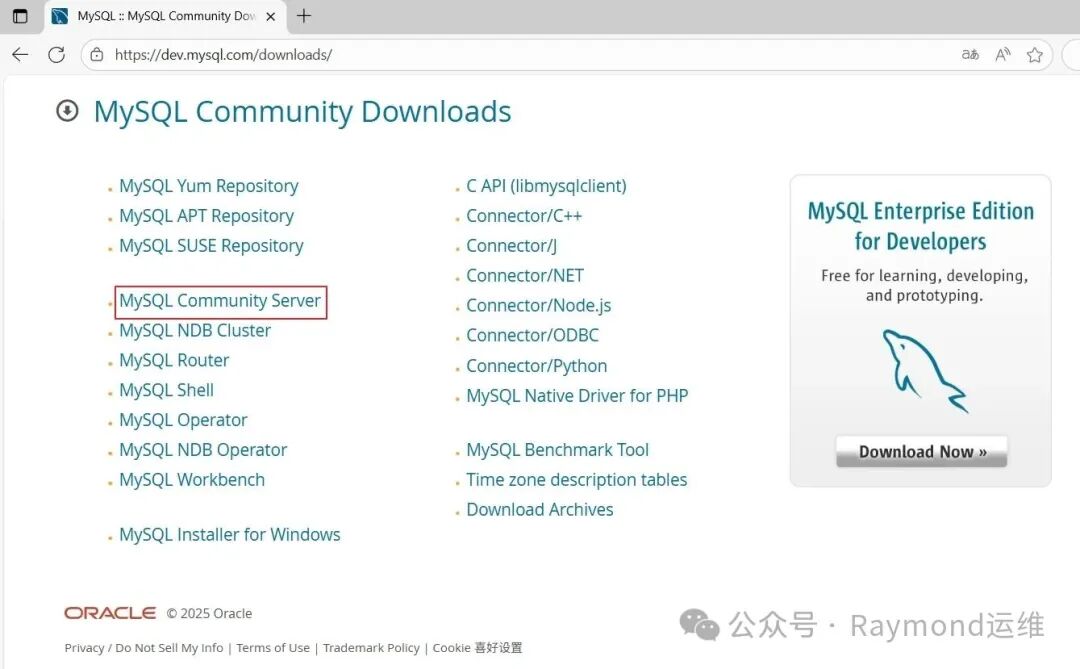
Task: Open the Privacy / Do Not Sell My Info link
Action: point(144,648)
